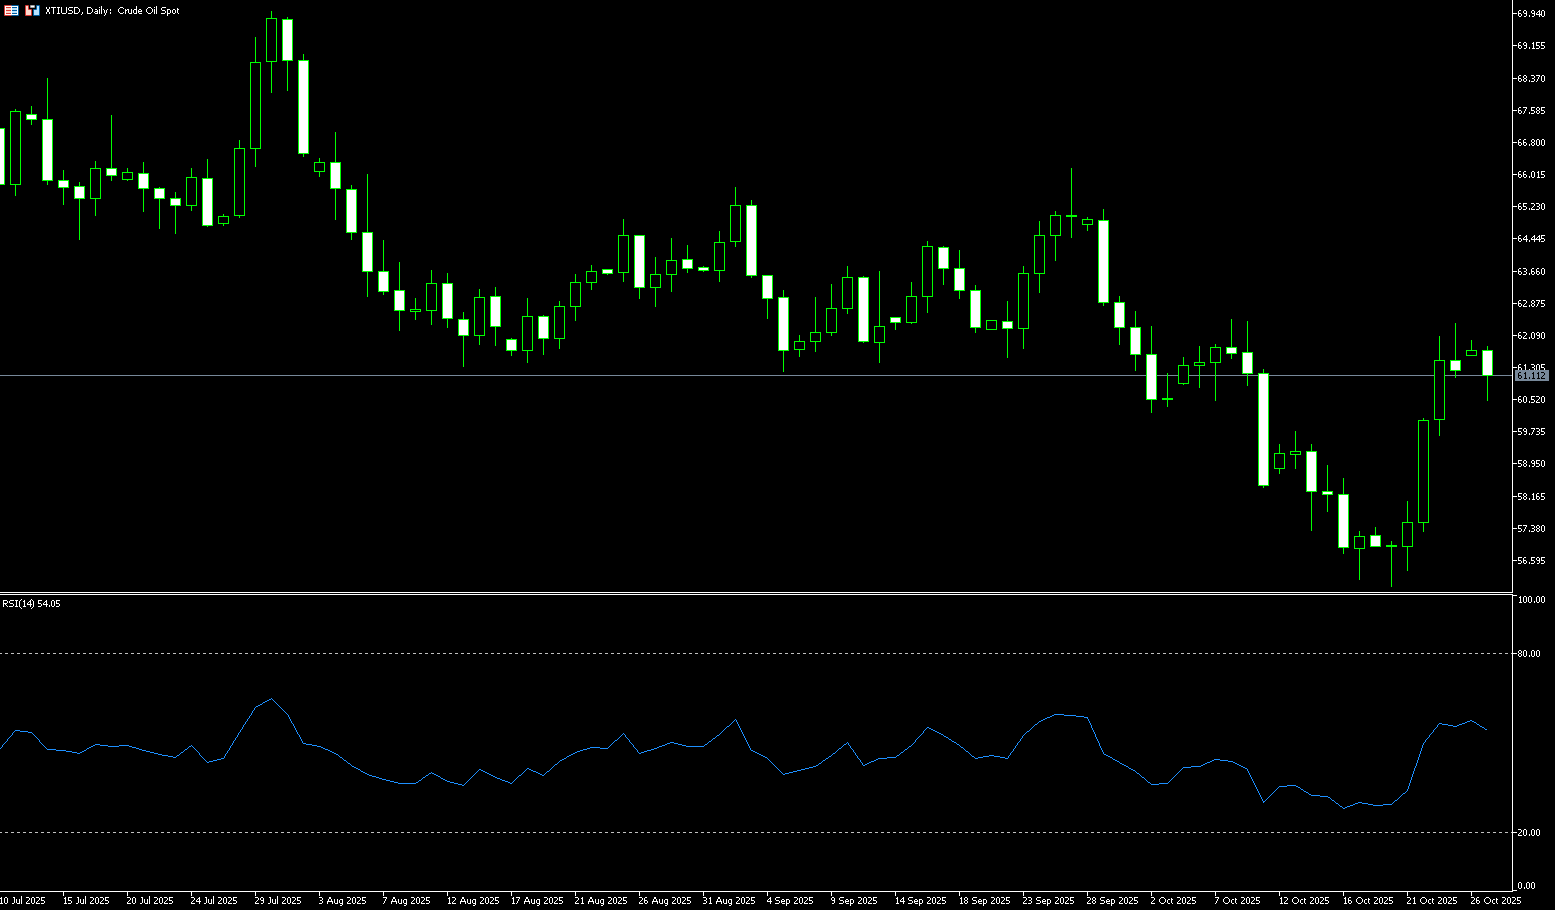The image size is (1555, 910).
Task: Click the 80.00 RSI scale label
Action: 1528,654
